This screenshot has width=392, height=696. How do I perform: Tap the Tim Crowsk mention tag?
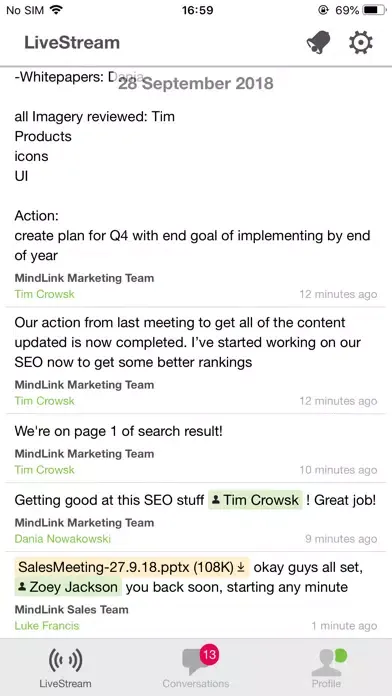(255, 500)
